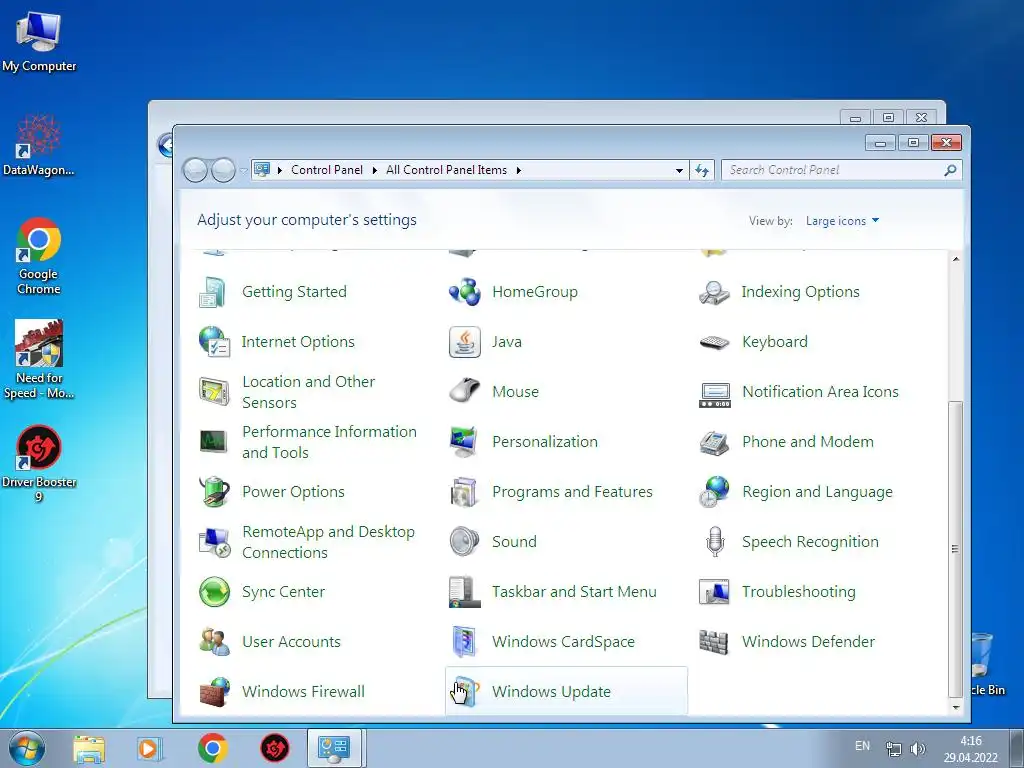Open the Programs and Features icon
The image size is (1024, 768).
click(464, 492)
